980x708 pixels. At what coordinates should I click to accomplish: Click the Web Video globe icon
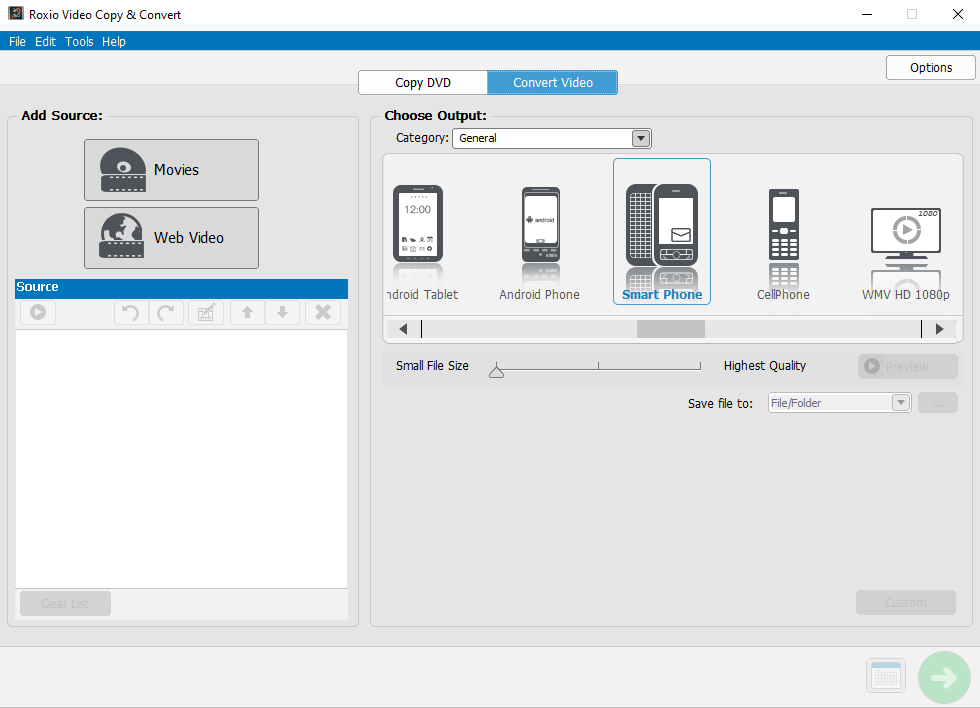122,236
